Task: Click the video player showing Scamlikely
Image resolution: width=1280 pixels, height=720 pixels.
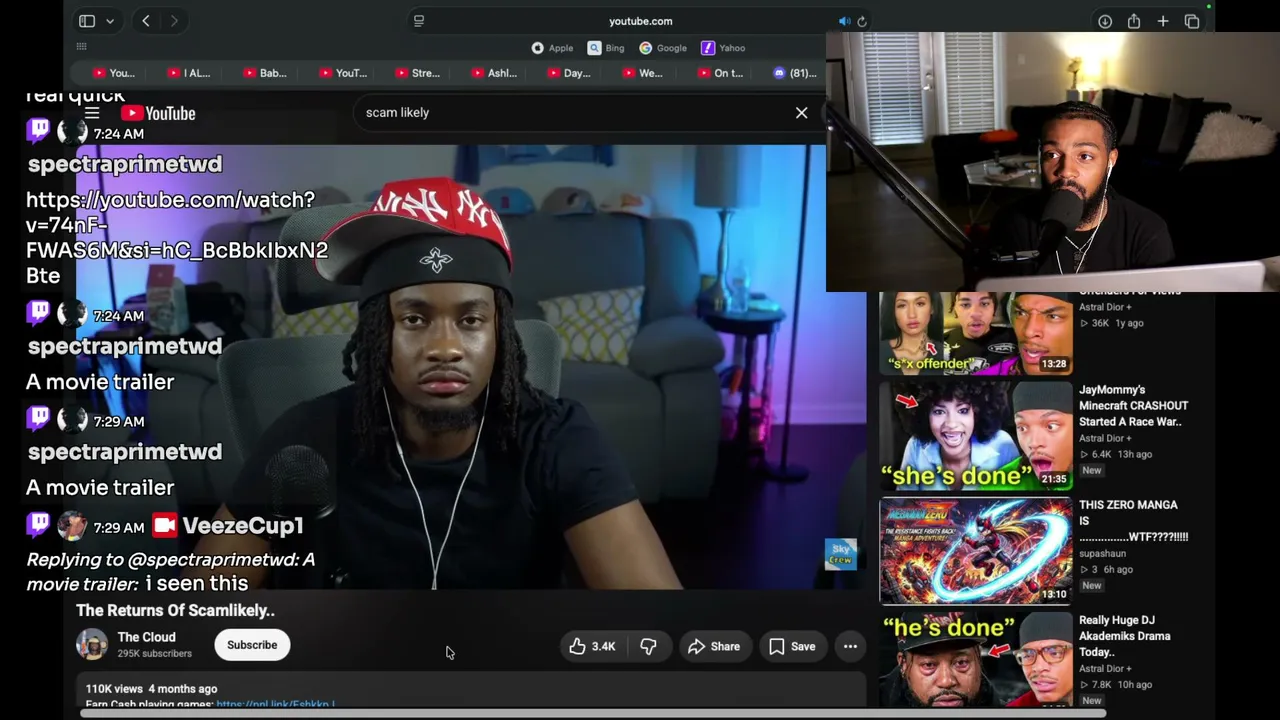Action: coord(470,367)
